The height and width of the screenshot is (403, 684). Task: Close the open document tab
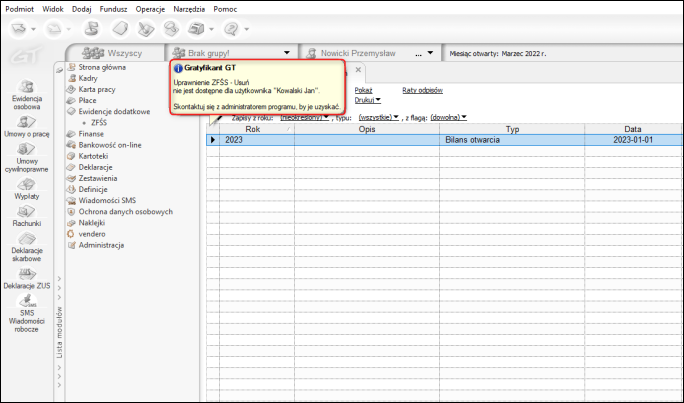pos(358,69)
